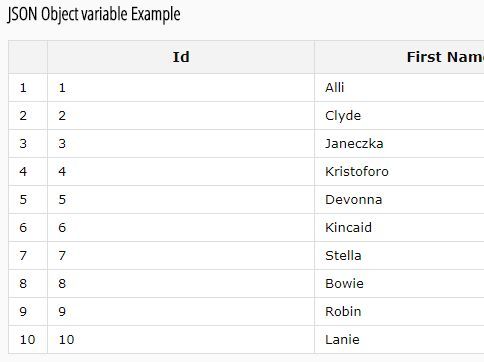The width and height of the screenshot is (484, 362).
Task: Select the Id cell with value 9
Action: click(181, 312)
